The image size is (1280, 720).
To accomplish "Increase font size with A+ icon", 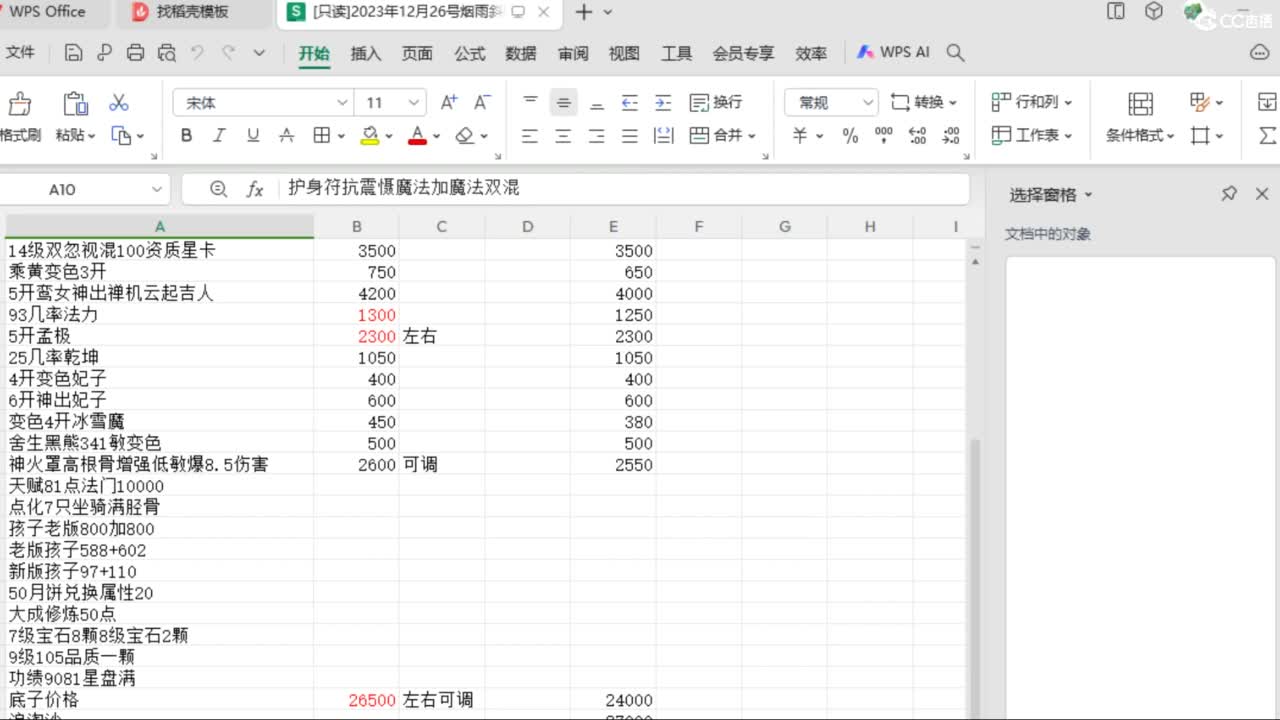I will (449, 102).
